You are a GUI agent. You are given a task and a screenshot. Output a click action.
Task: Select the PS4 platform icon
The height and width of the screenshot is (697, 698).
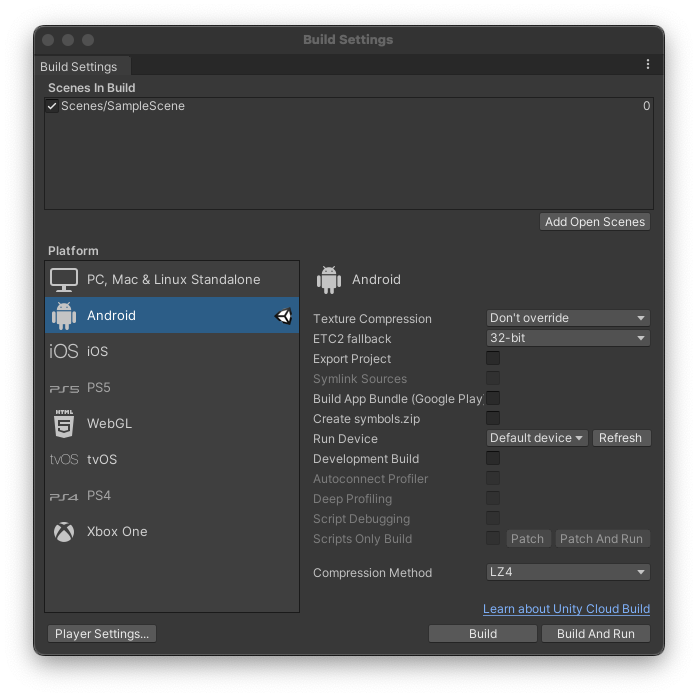click(x=64, y=496)
